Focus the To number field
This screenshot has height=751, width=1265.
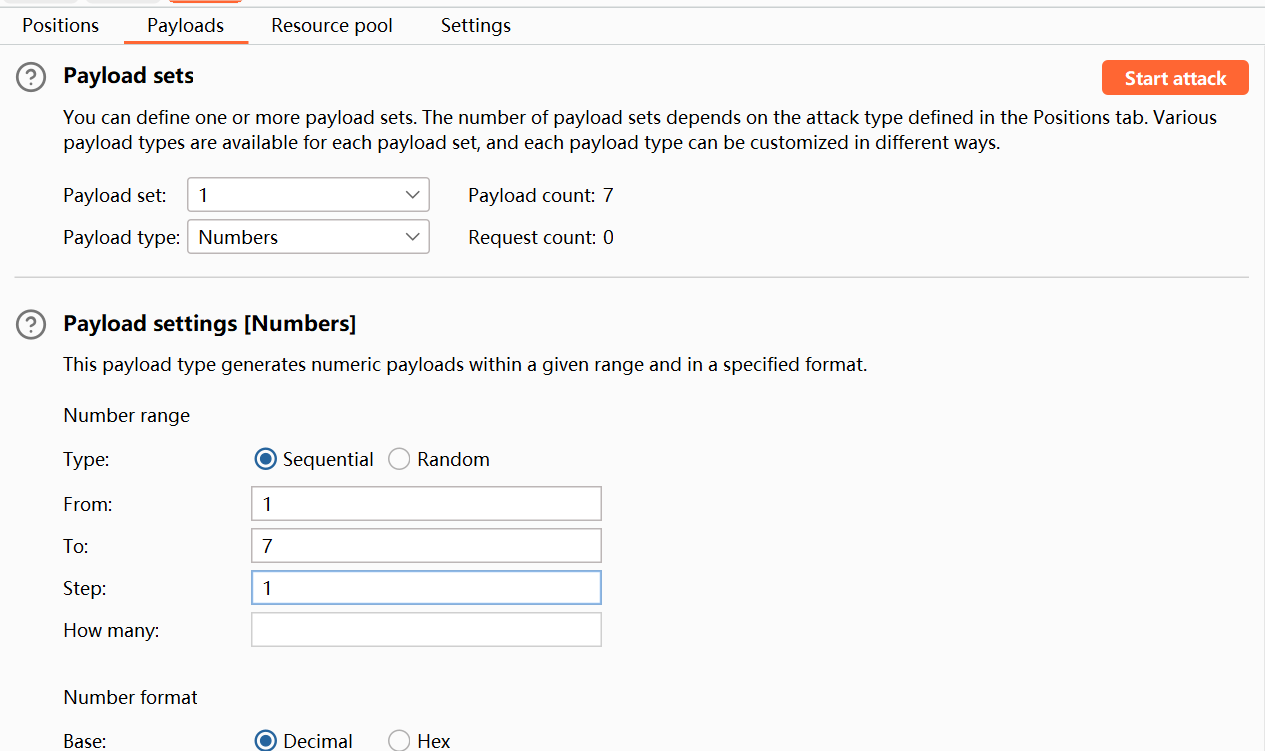(x=426, y=546)
